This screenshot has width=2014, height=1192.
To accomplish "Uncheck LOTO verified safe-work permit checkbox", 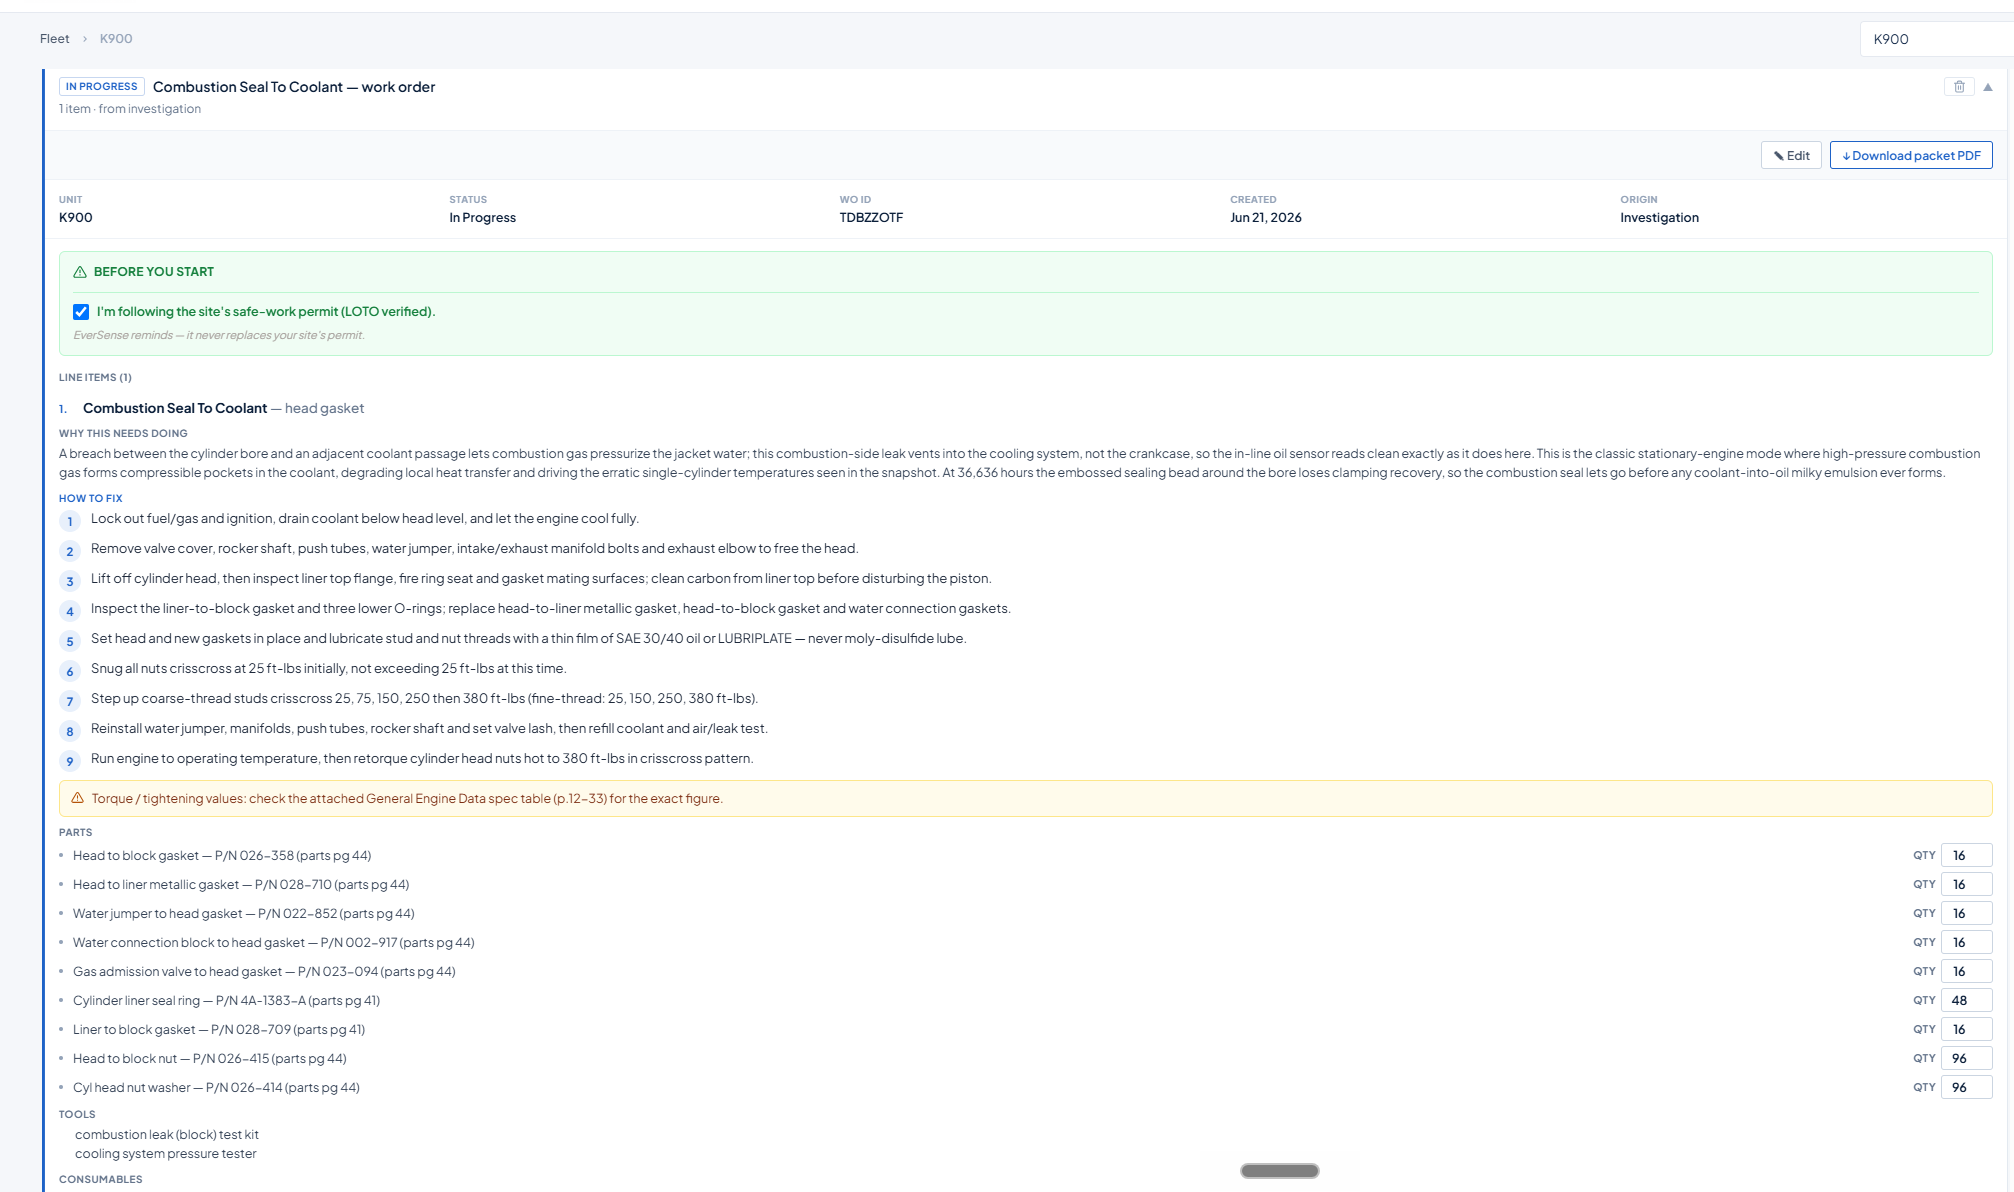I will click(81, 312).
